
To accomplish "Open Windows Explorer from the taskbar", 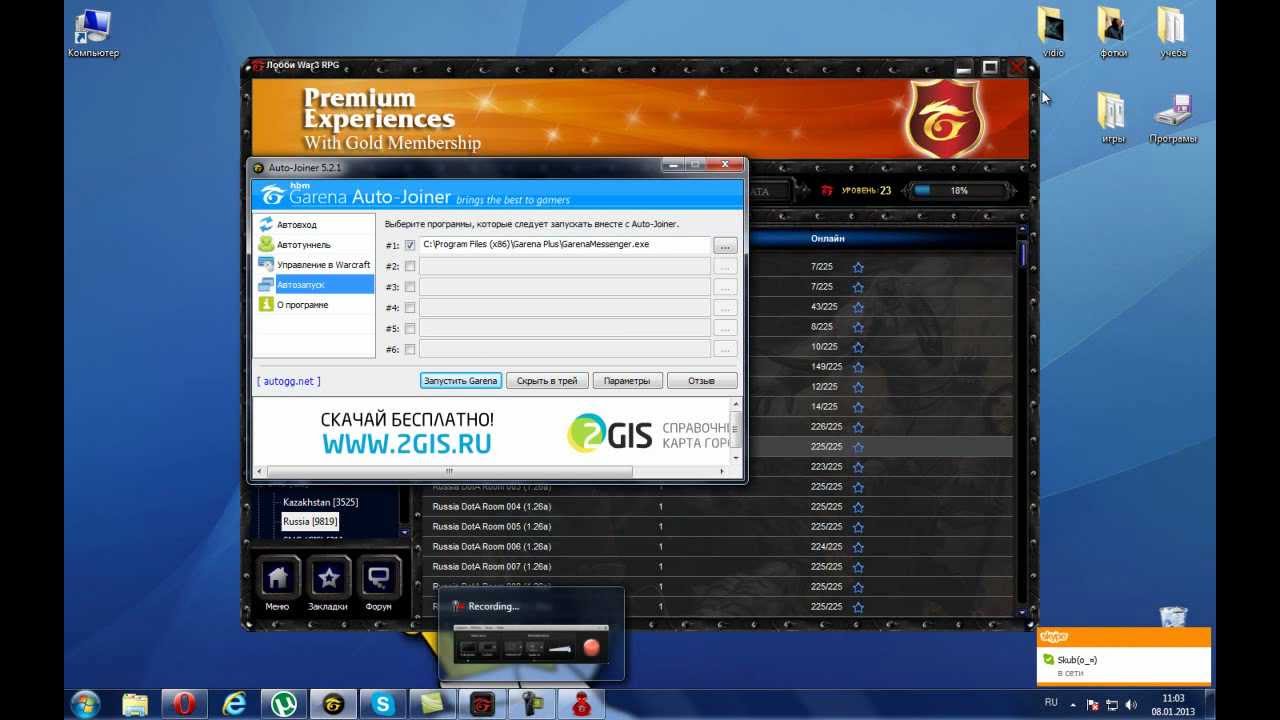I will point(135,704).
